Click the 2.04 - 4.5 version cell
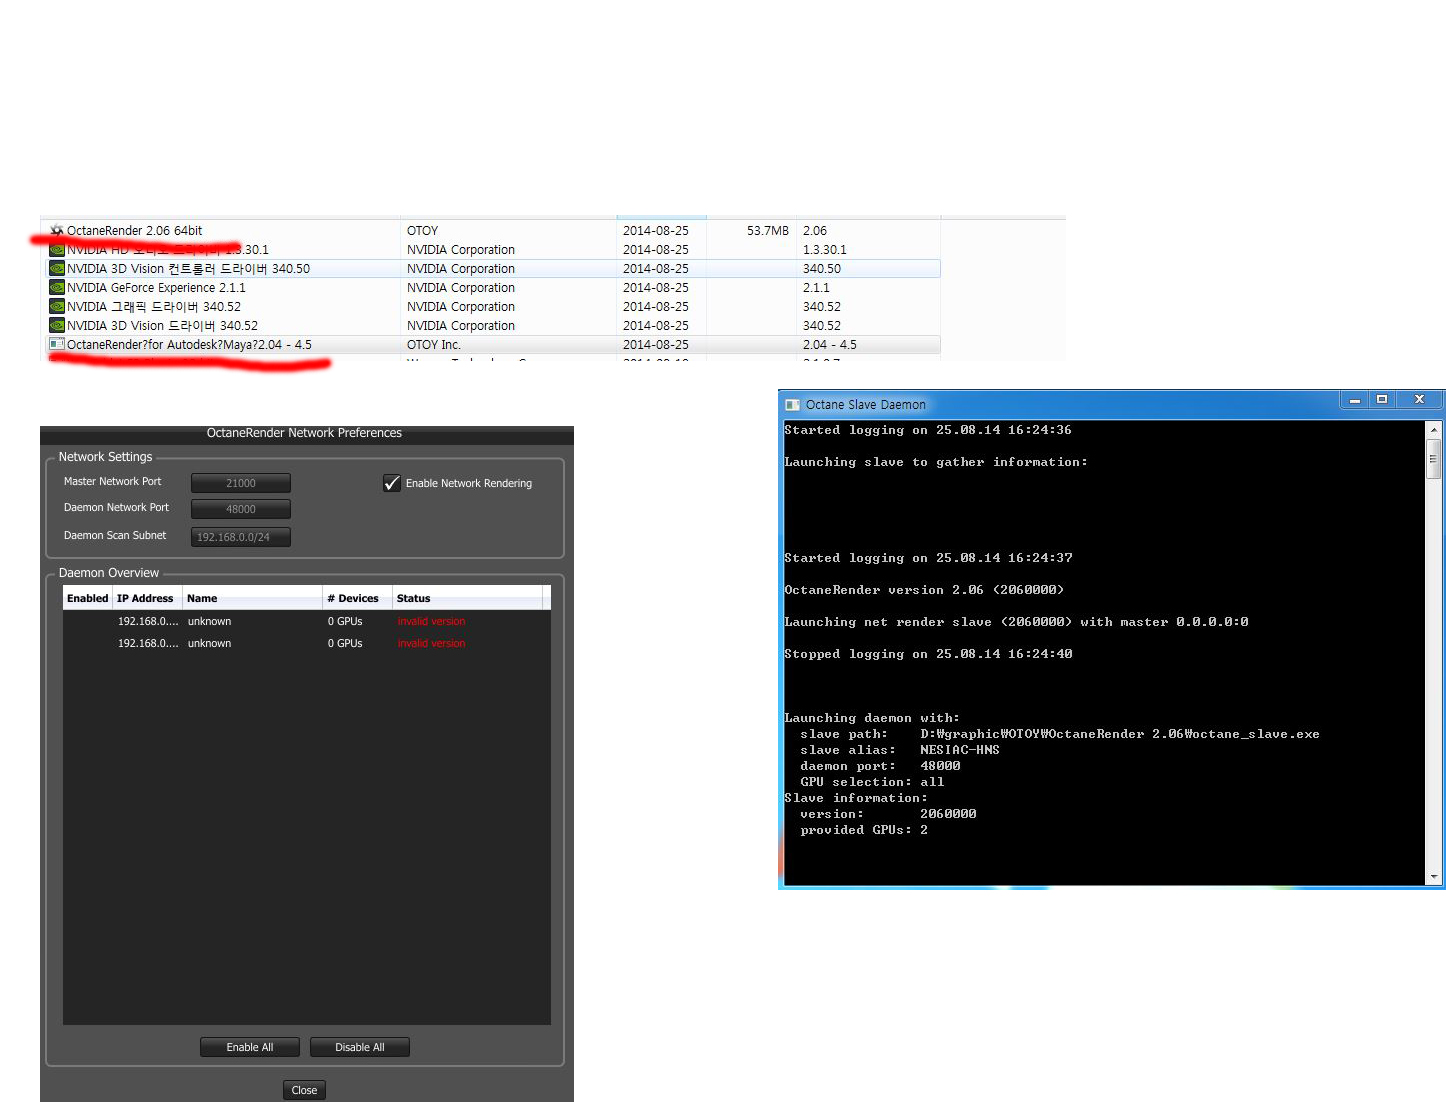The image size is (1446, 1102). (830, 344)
